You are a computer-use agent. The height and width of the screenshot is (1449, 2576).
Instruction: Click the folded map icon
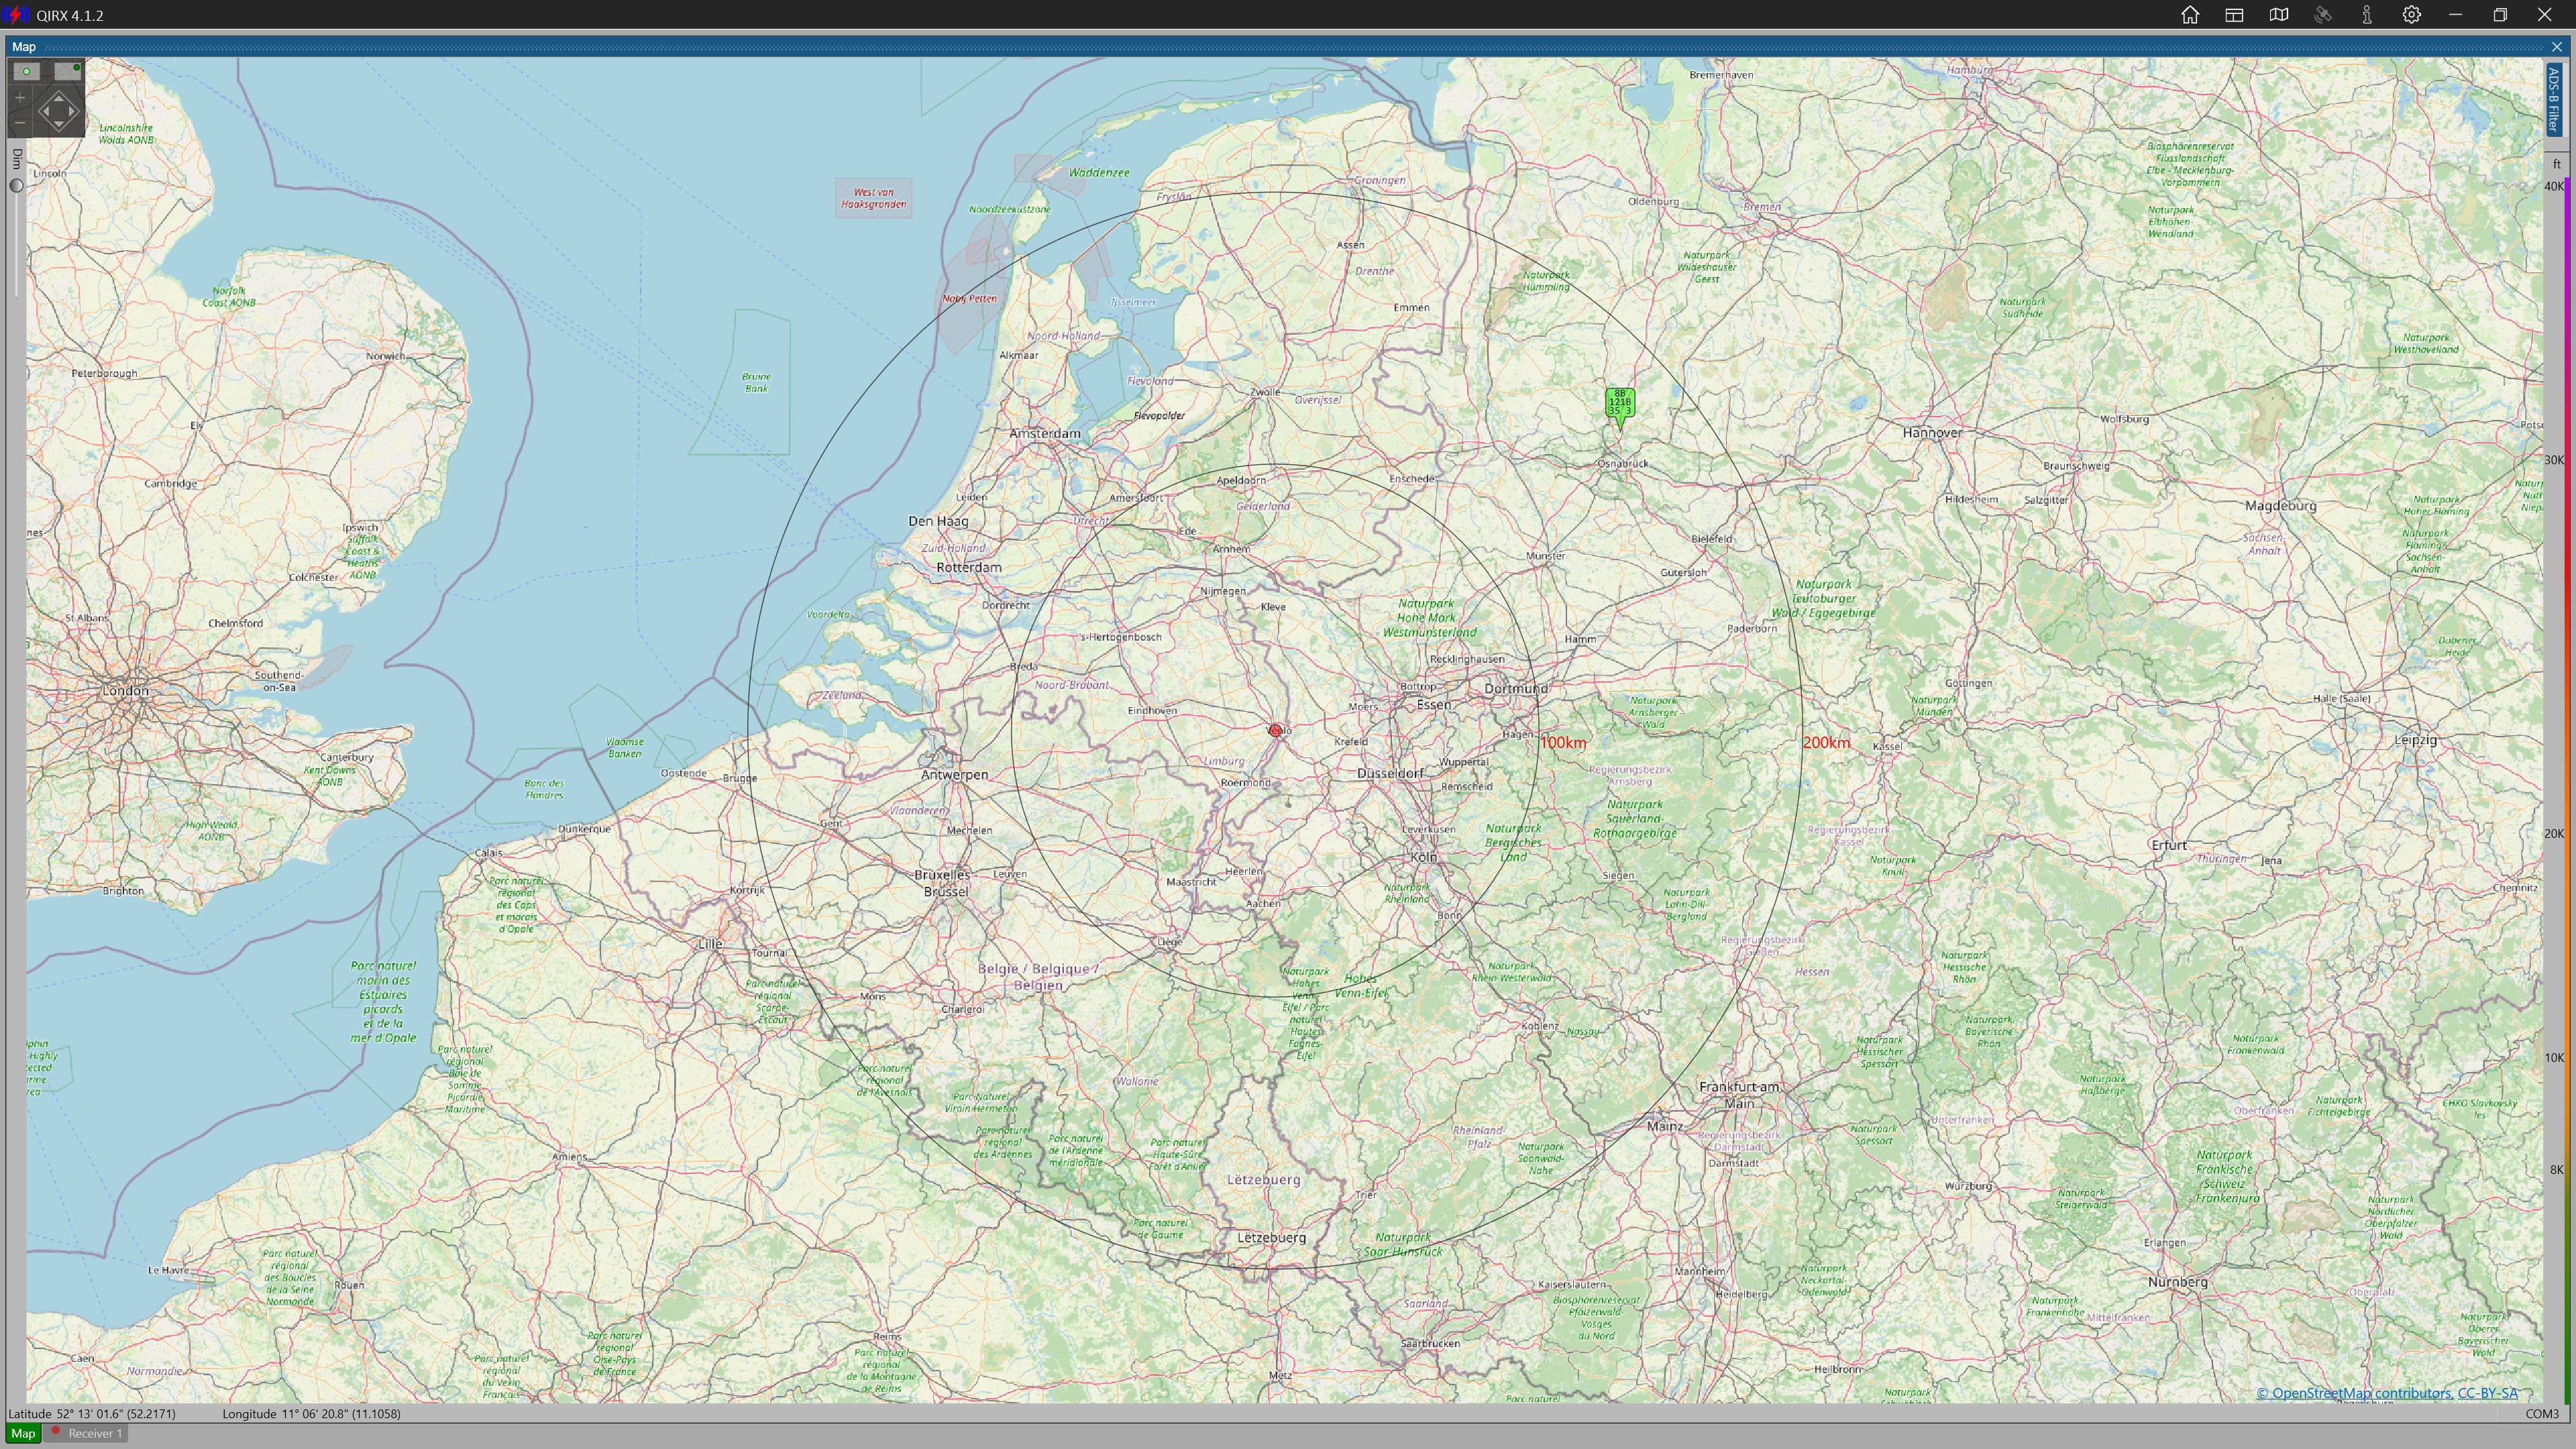pyautogui.click(x=2279, y=15)
